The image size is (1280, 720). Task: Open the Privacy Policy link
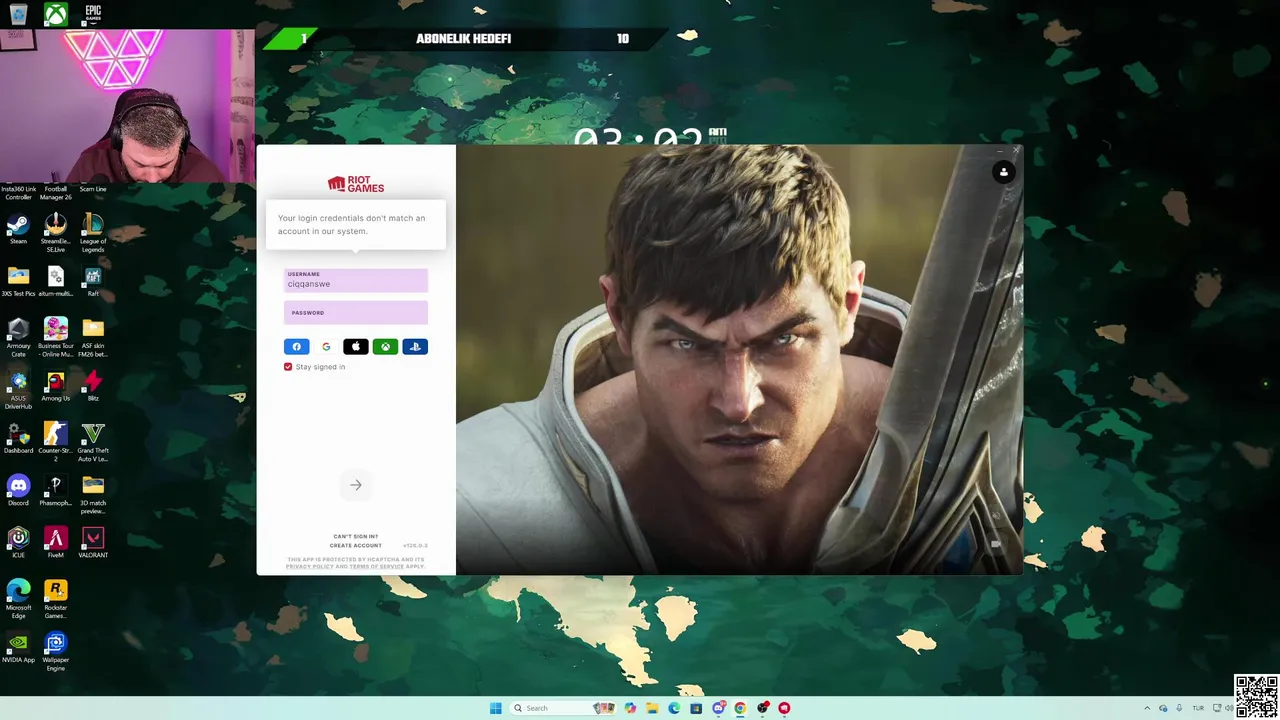310,567
